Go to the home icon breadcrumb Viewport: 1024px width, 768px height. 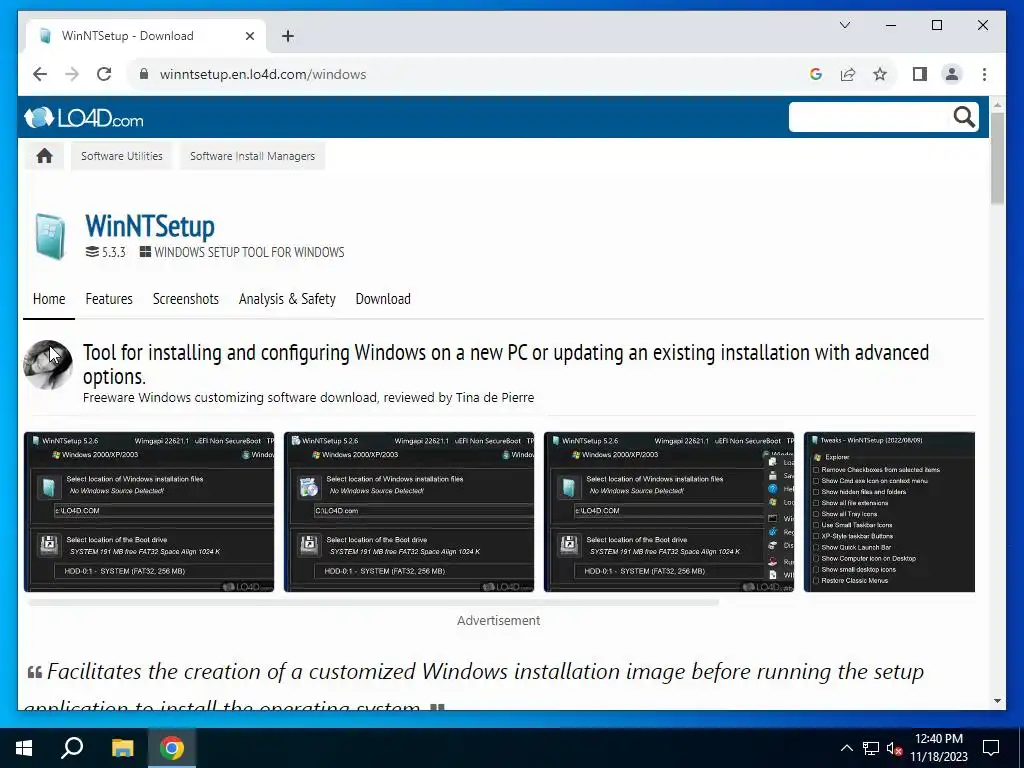(44, 156)
